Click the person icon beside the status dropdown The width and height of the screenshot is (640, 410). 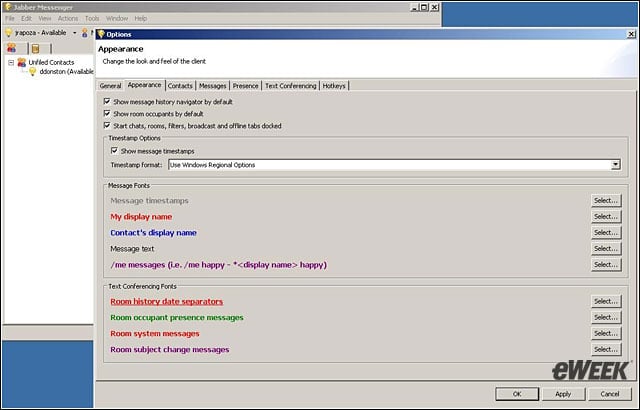tap(84, 33)
